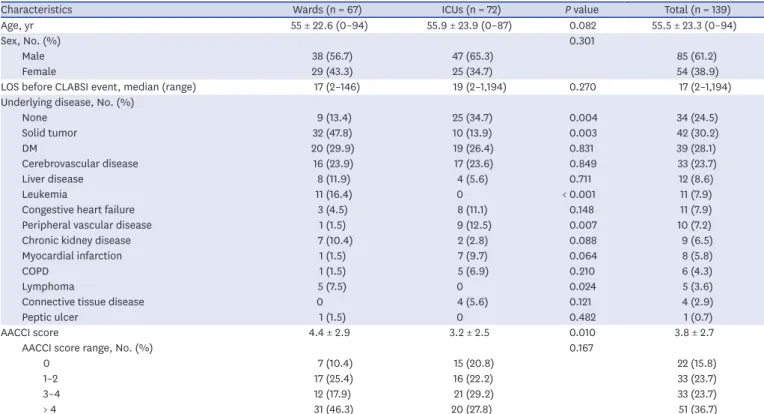This screenshot has width=764, height=414.
Task: Click peptic ulcer total '1 (0.7)'
Action: [x=697, y=317]
